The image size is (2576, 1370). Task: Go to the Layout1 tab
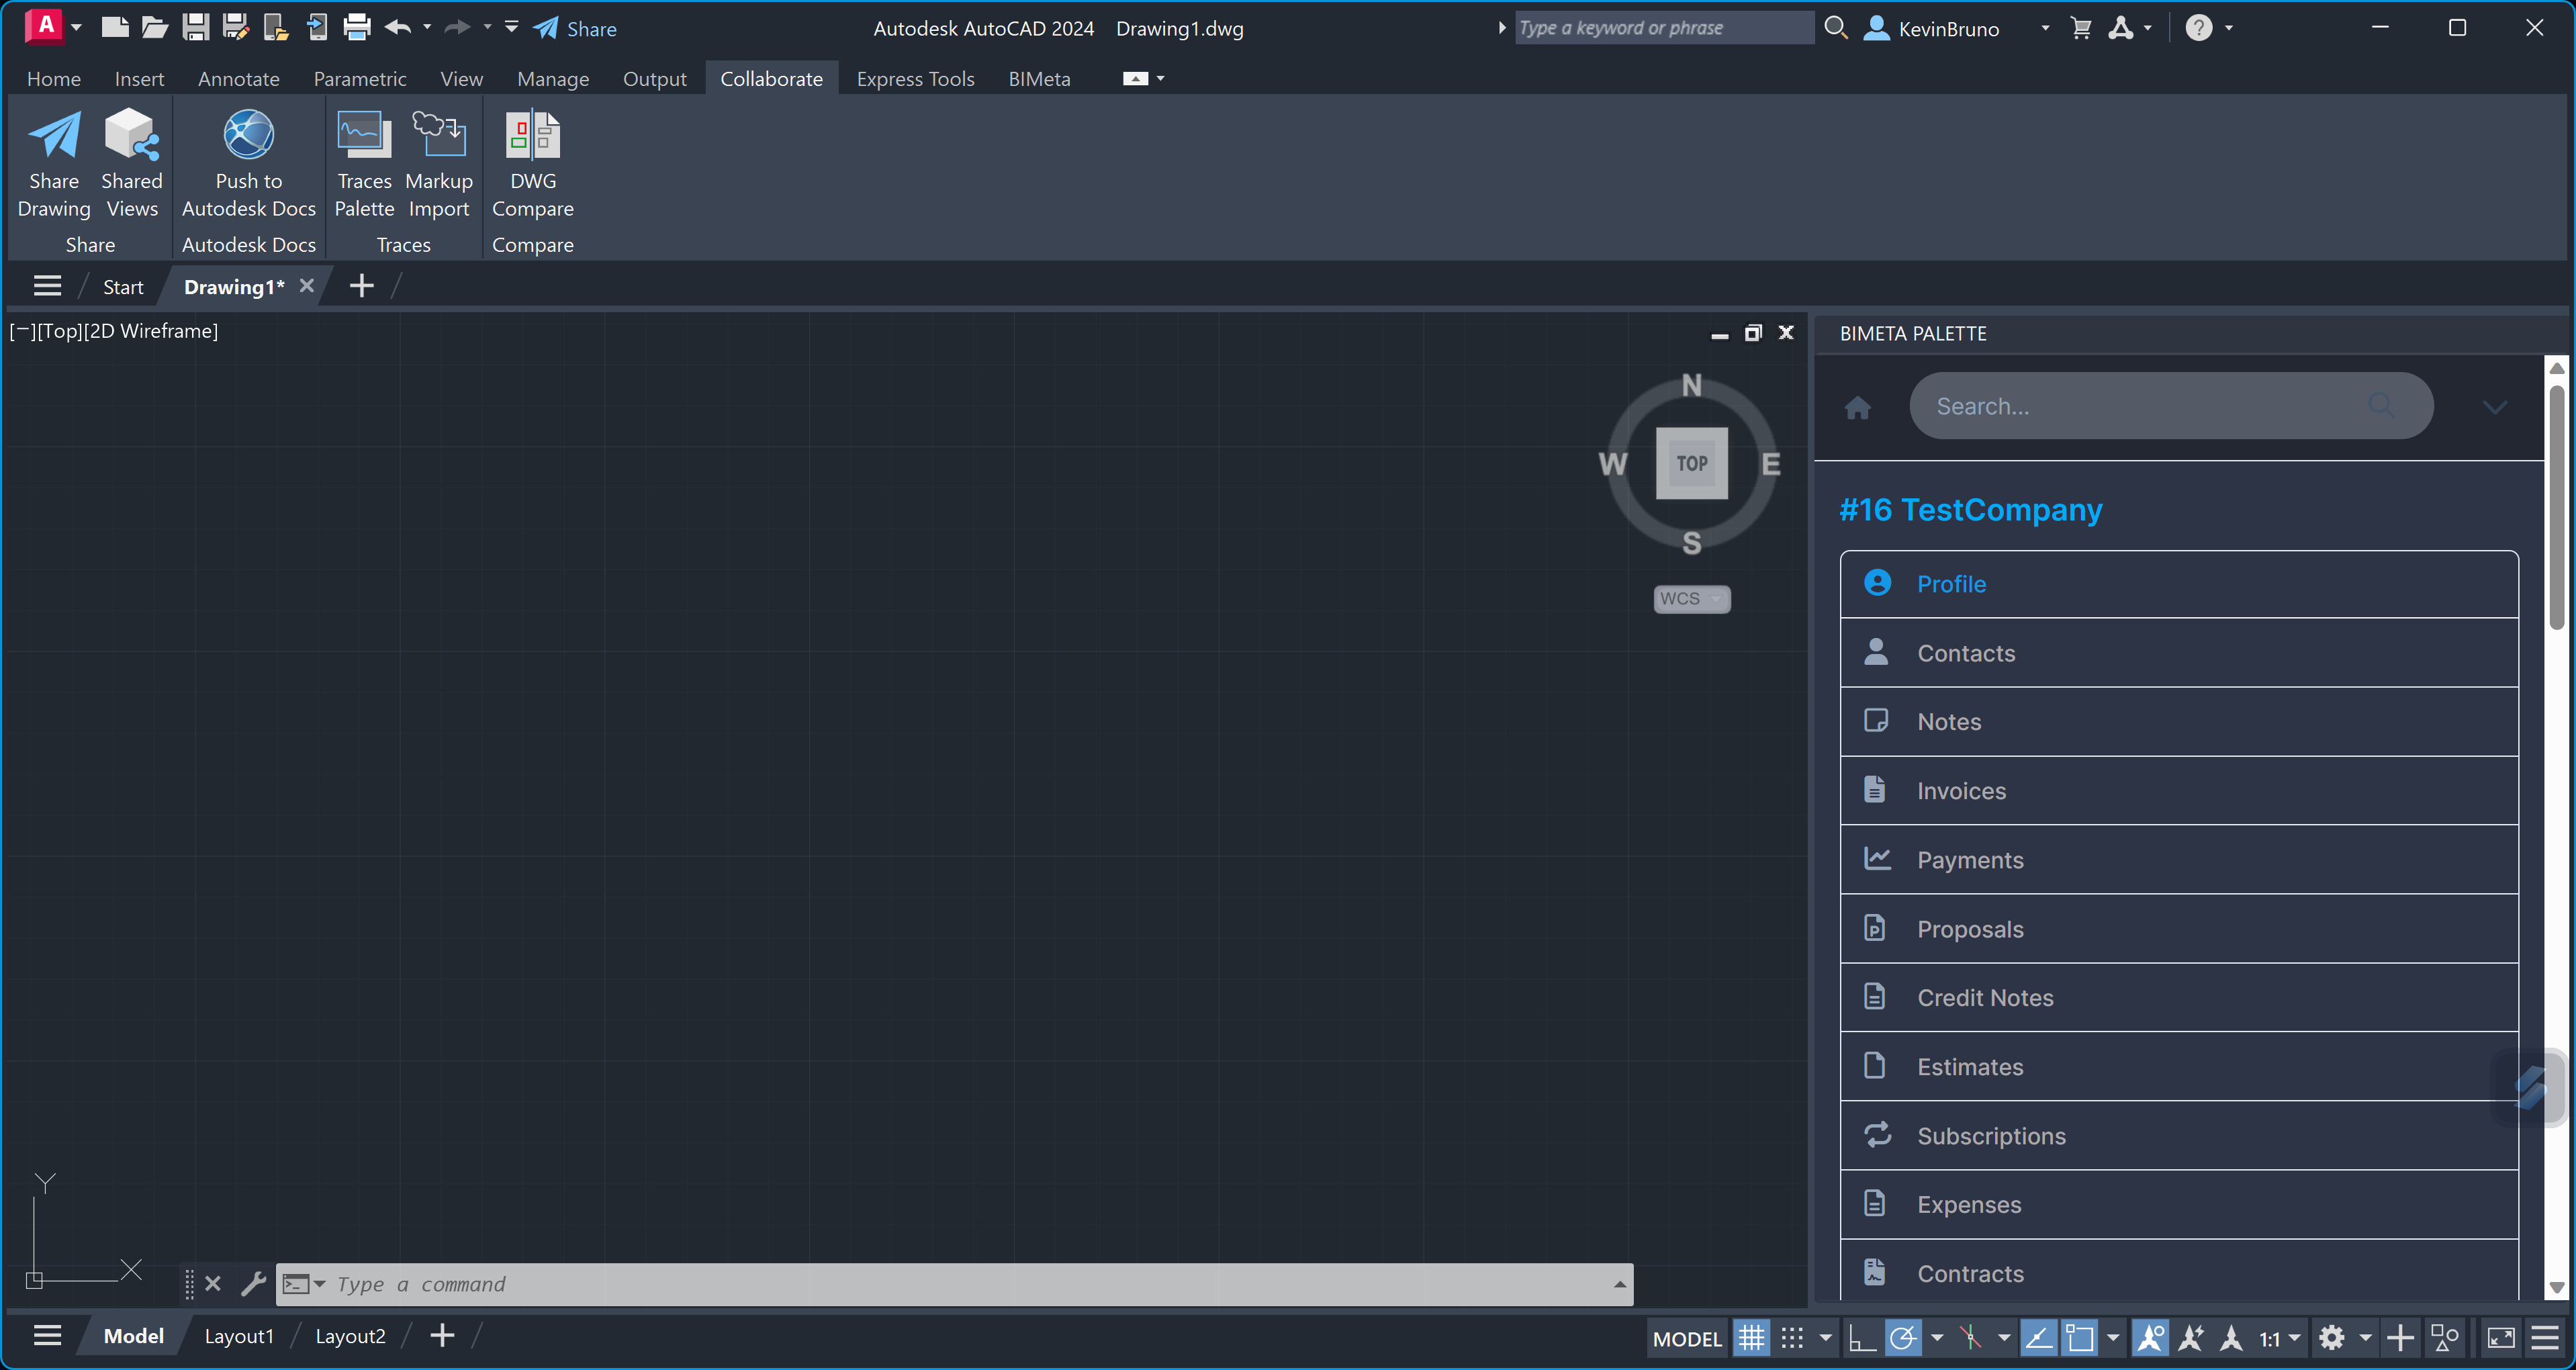tap(239, 1336)
